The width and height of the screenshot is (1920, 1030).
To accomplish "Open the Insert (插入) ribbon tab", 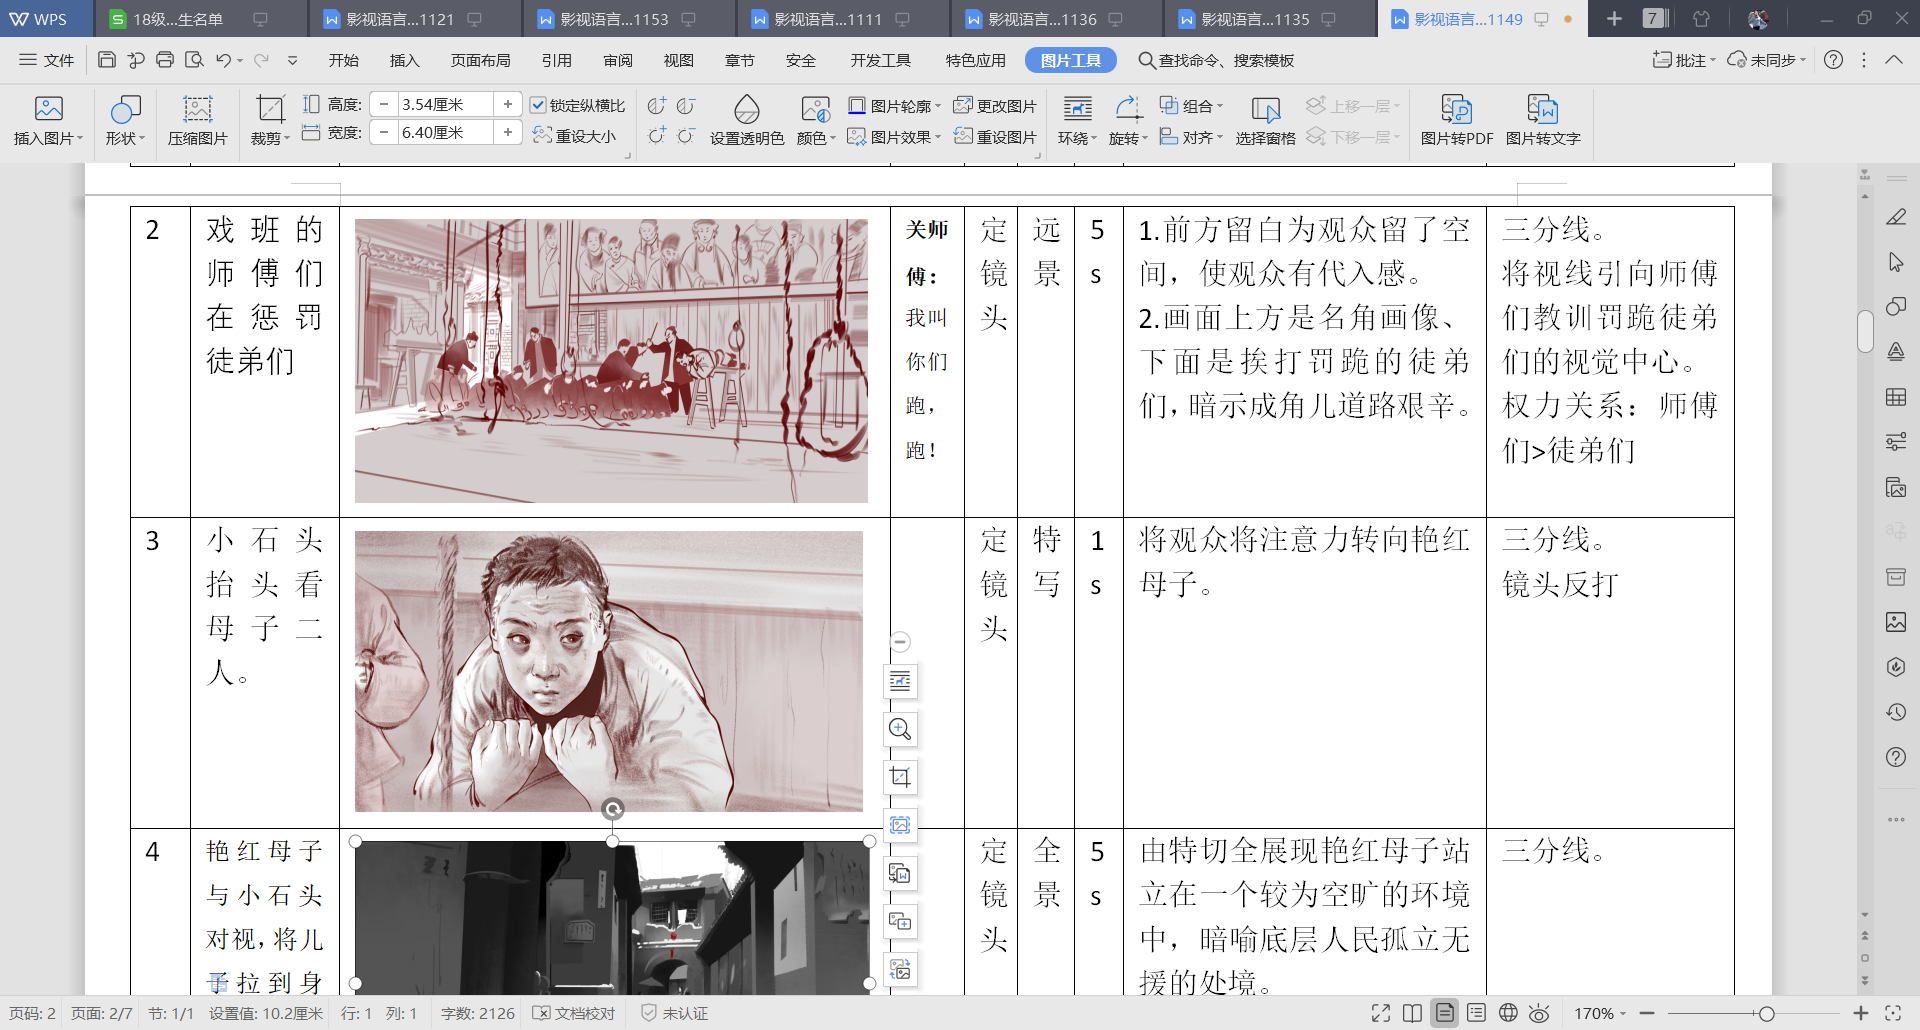I will [404, 60].
